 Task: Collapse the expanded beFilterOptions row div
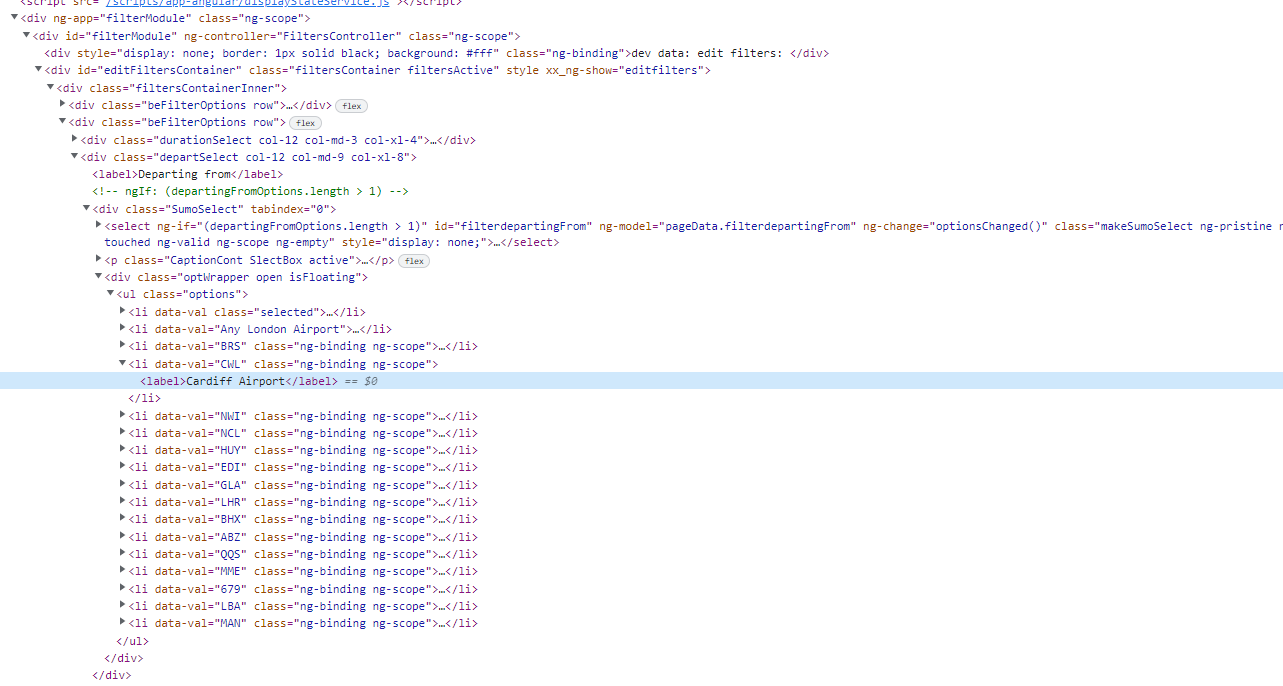62,122
